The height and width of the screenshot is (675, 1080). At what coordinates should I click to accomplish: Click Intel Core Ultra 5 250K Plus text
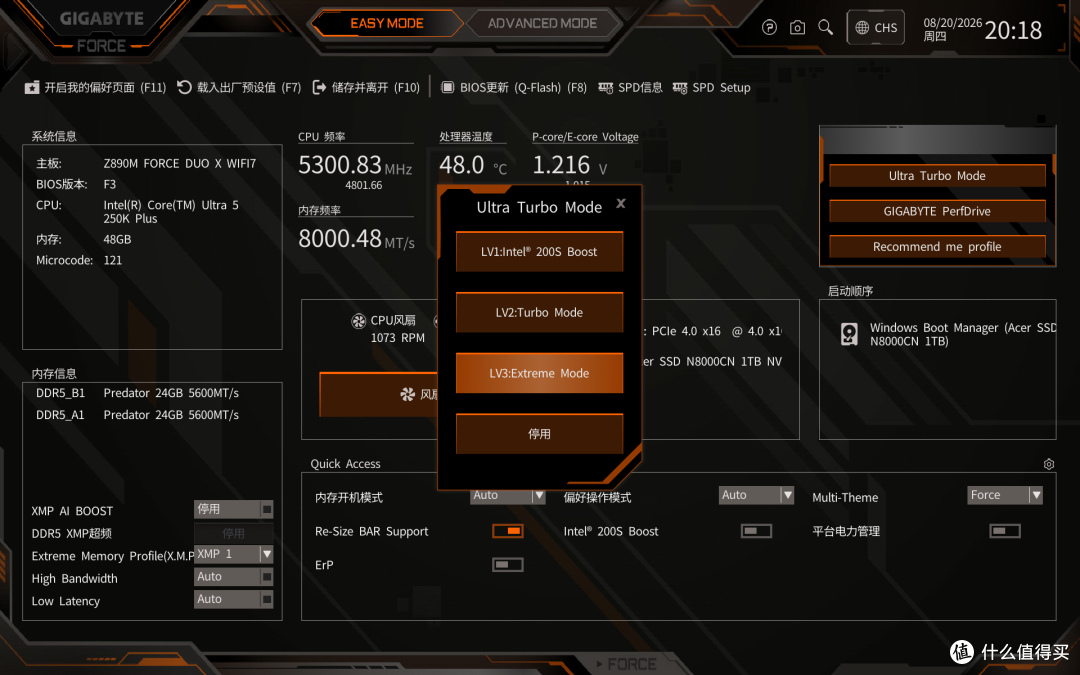click(x=171, y=211)
